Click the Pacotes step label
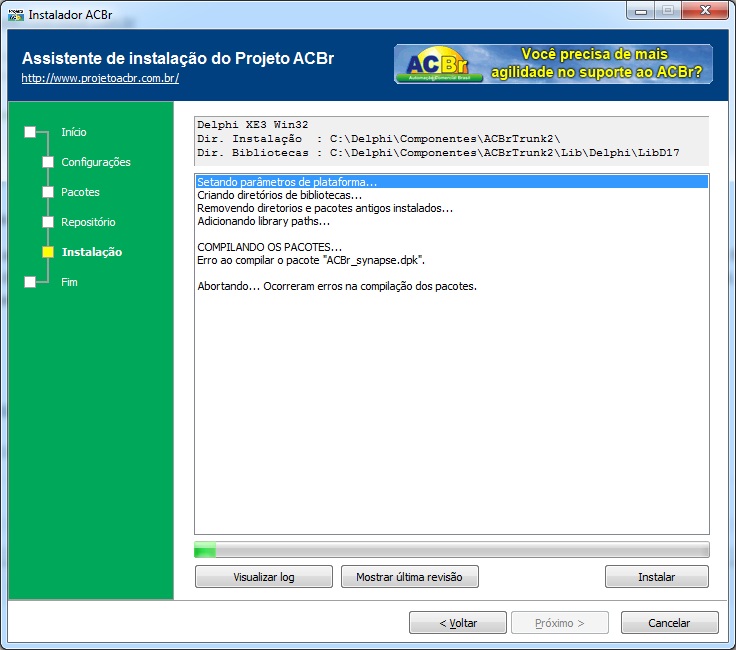Image resolution: width=736 pixels, height=650 pixels. pos(80,192)
